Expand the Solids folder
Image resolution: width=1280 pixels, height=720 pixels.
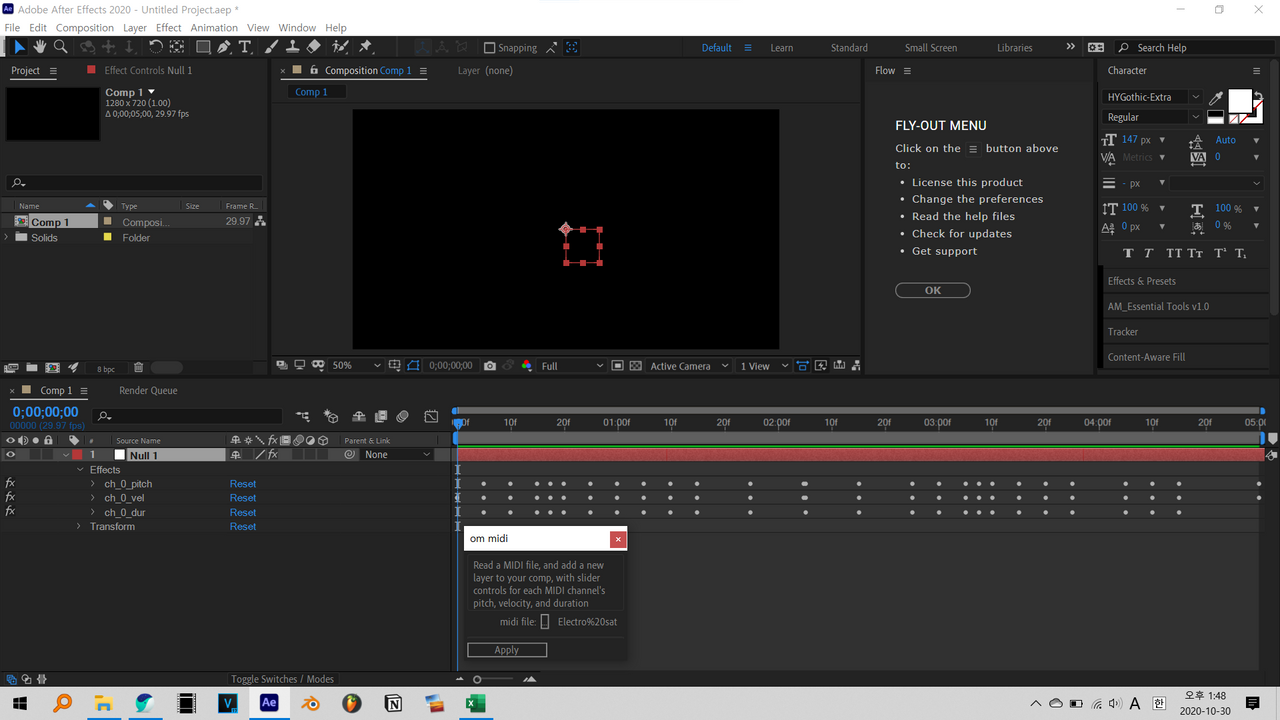pos(7,237)
